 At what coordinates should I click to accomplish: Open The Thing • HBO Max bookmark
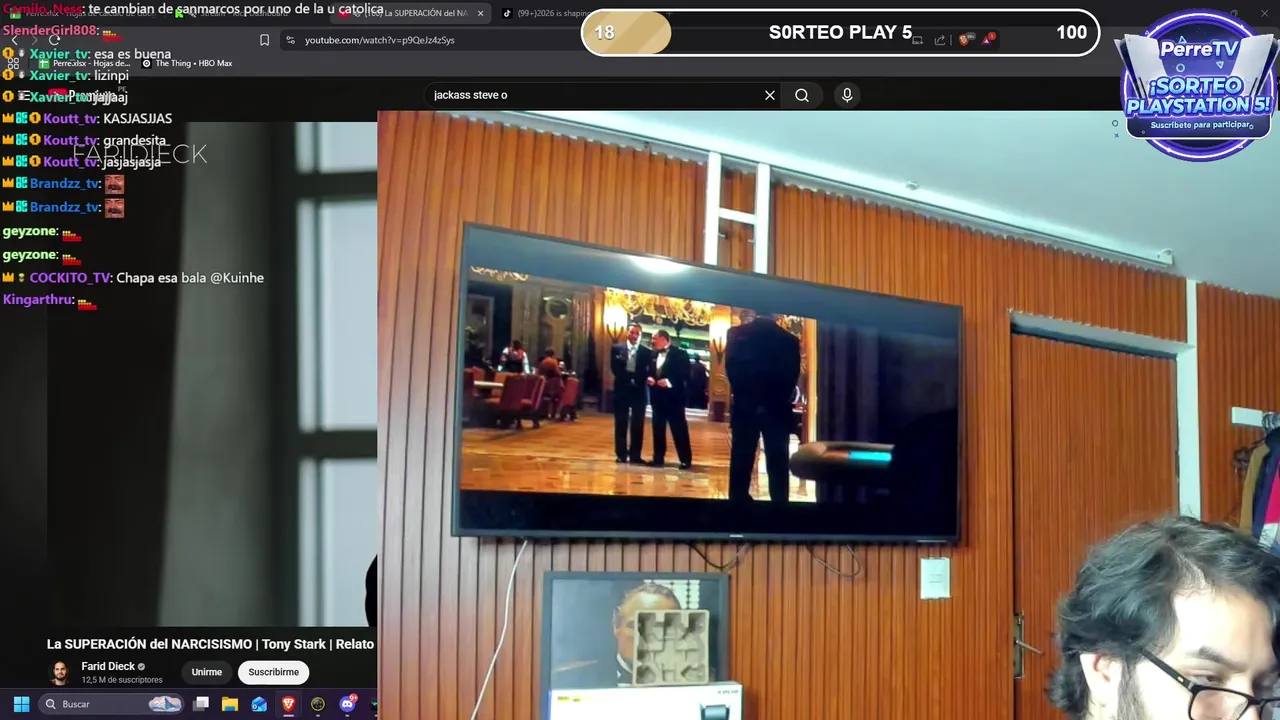point(187,63)
